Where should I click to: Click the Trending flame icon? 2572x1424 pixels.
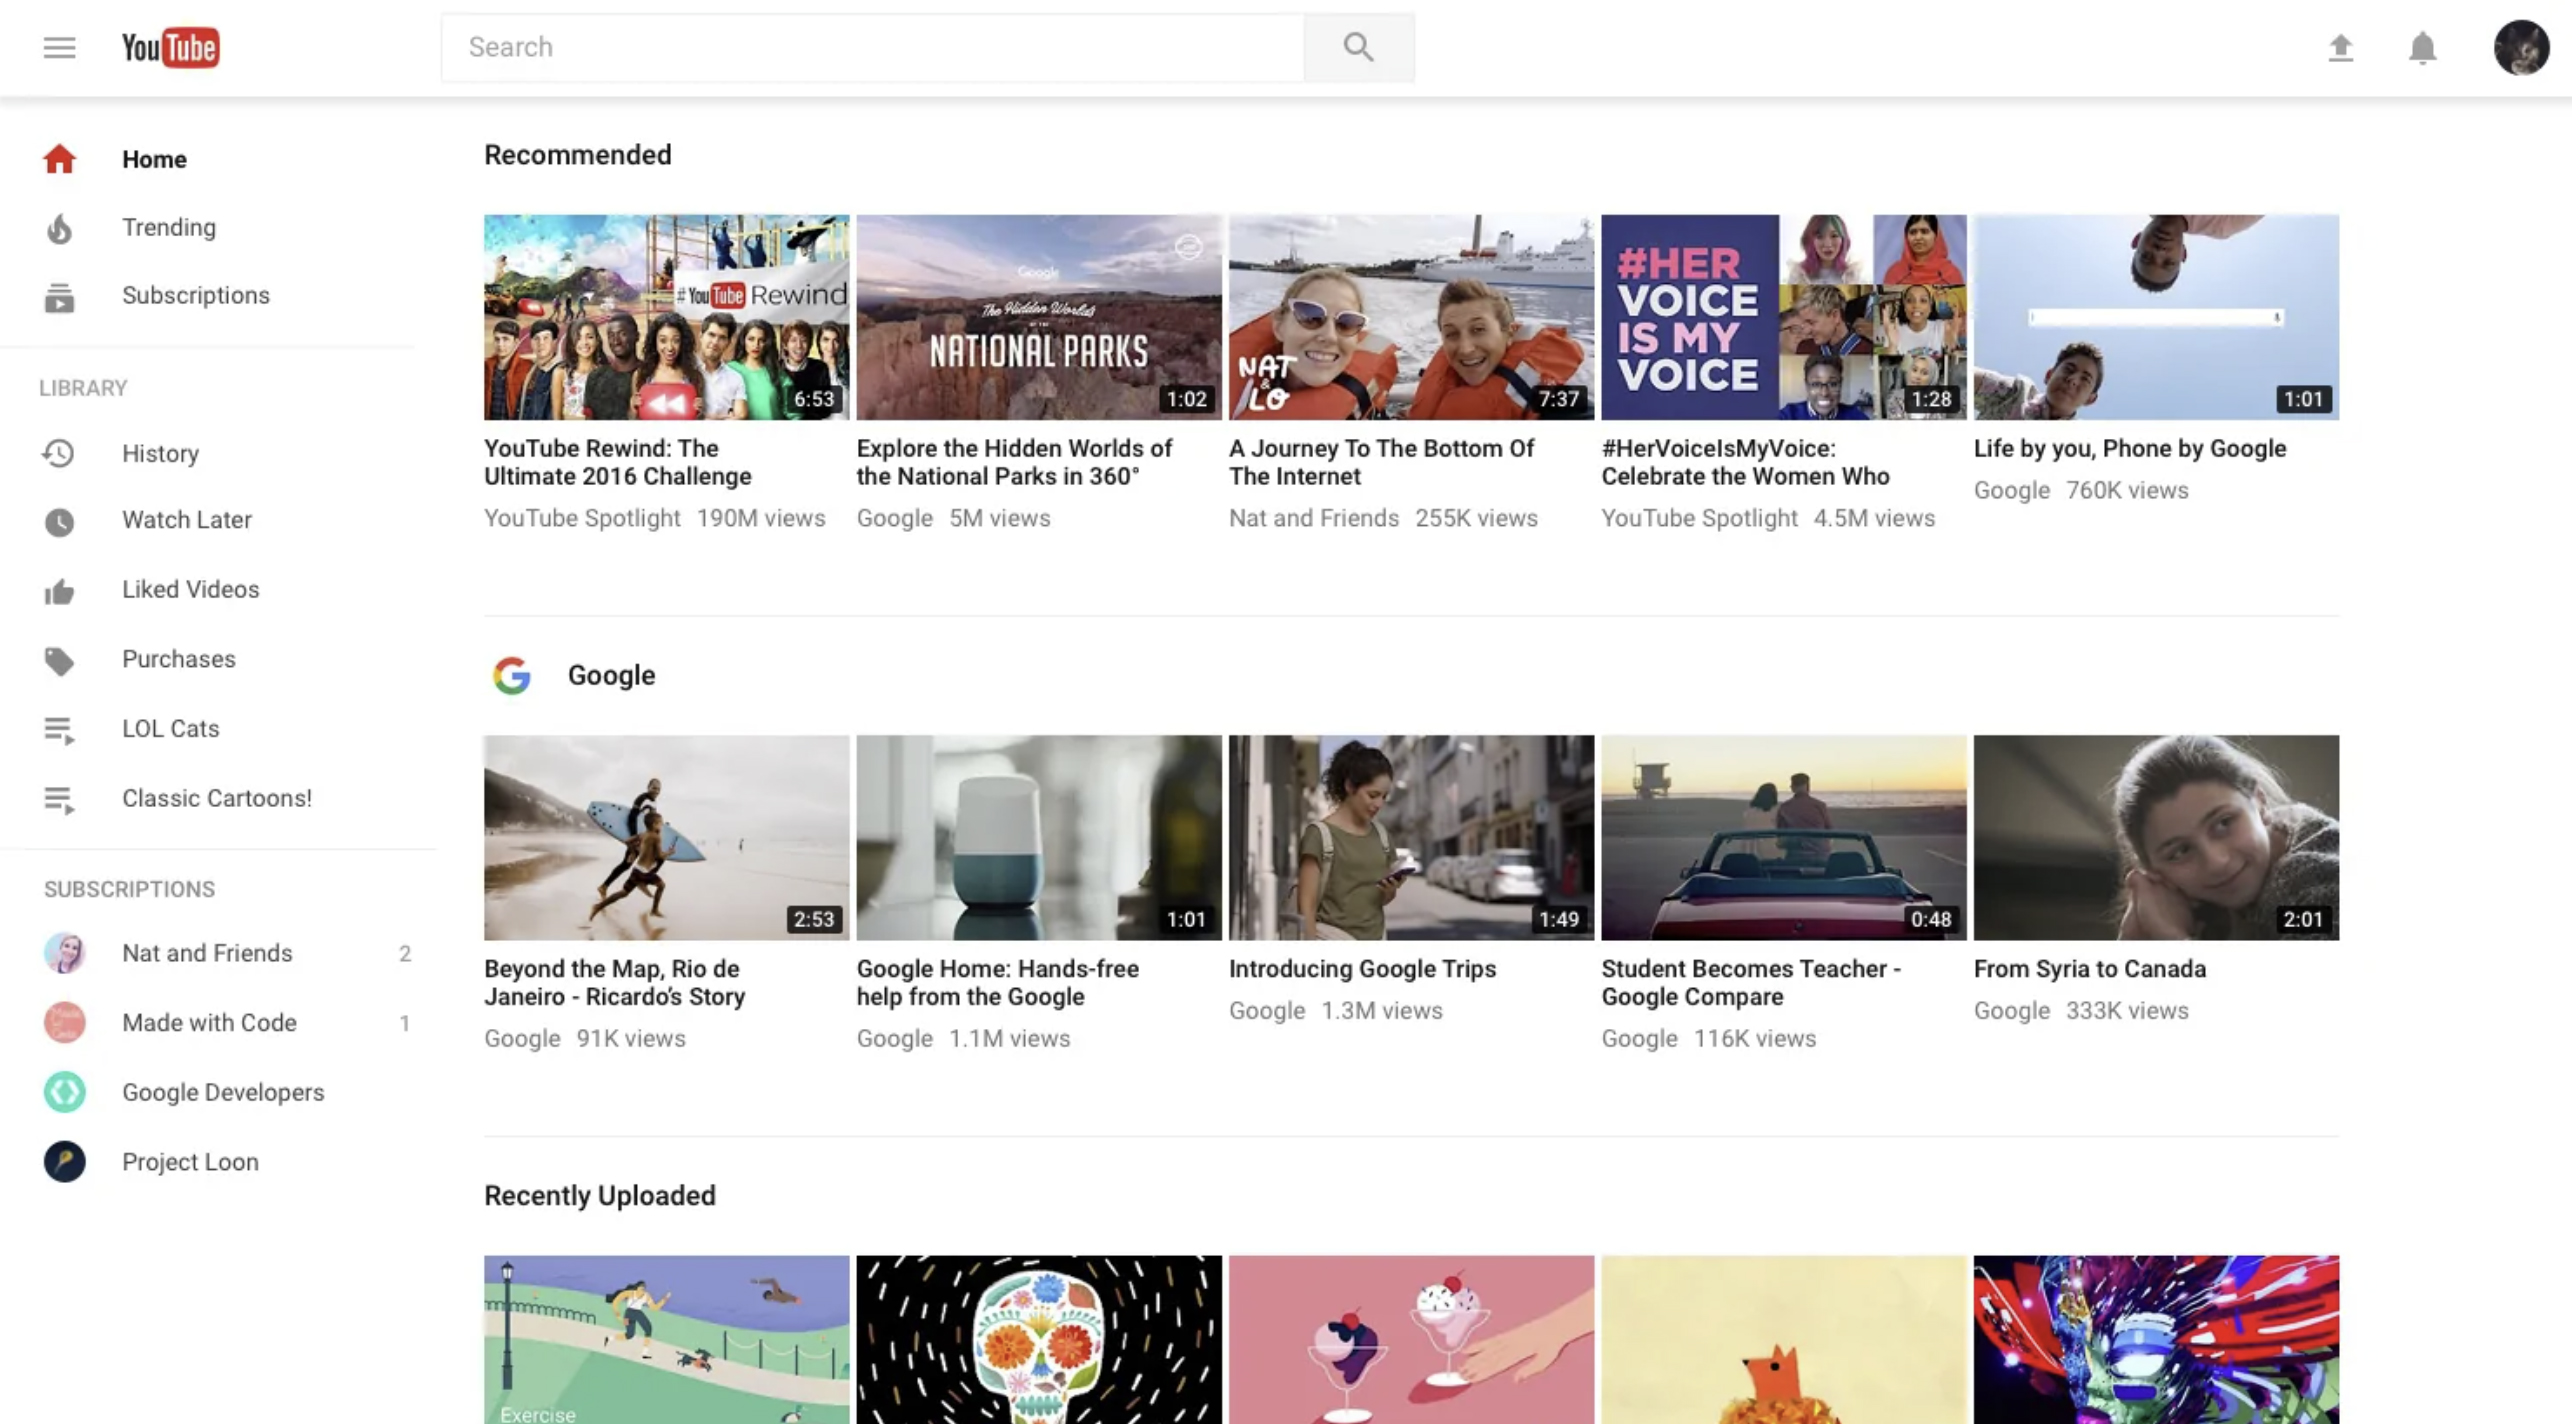click(59, 228)
